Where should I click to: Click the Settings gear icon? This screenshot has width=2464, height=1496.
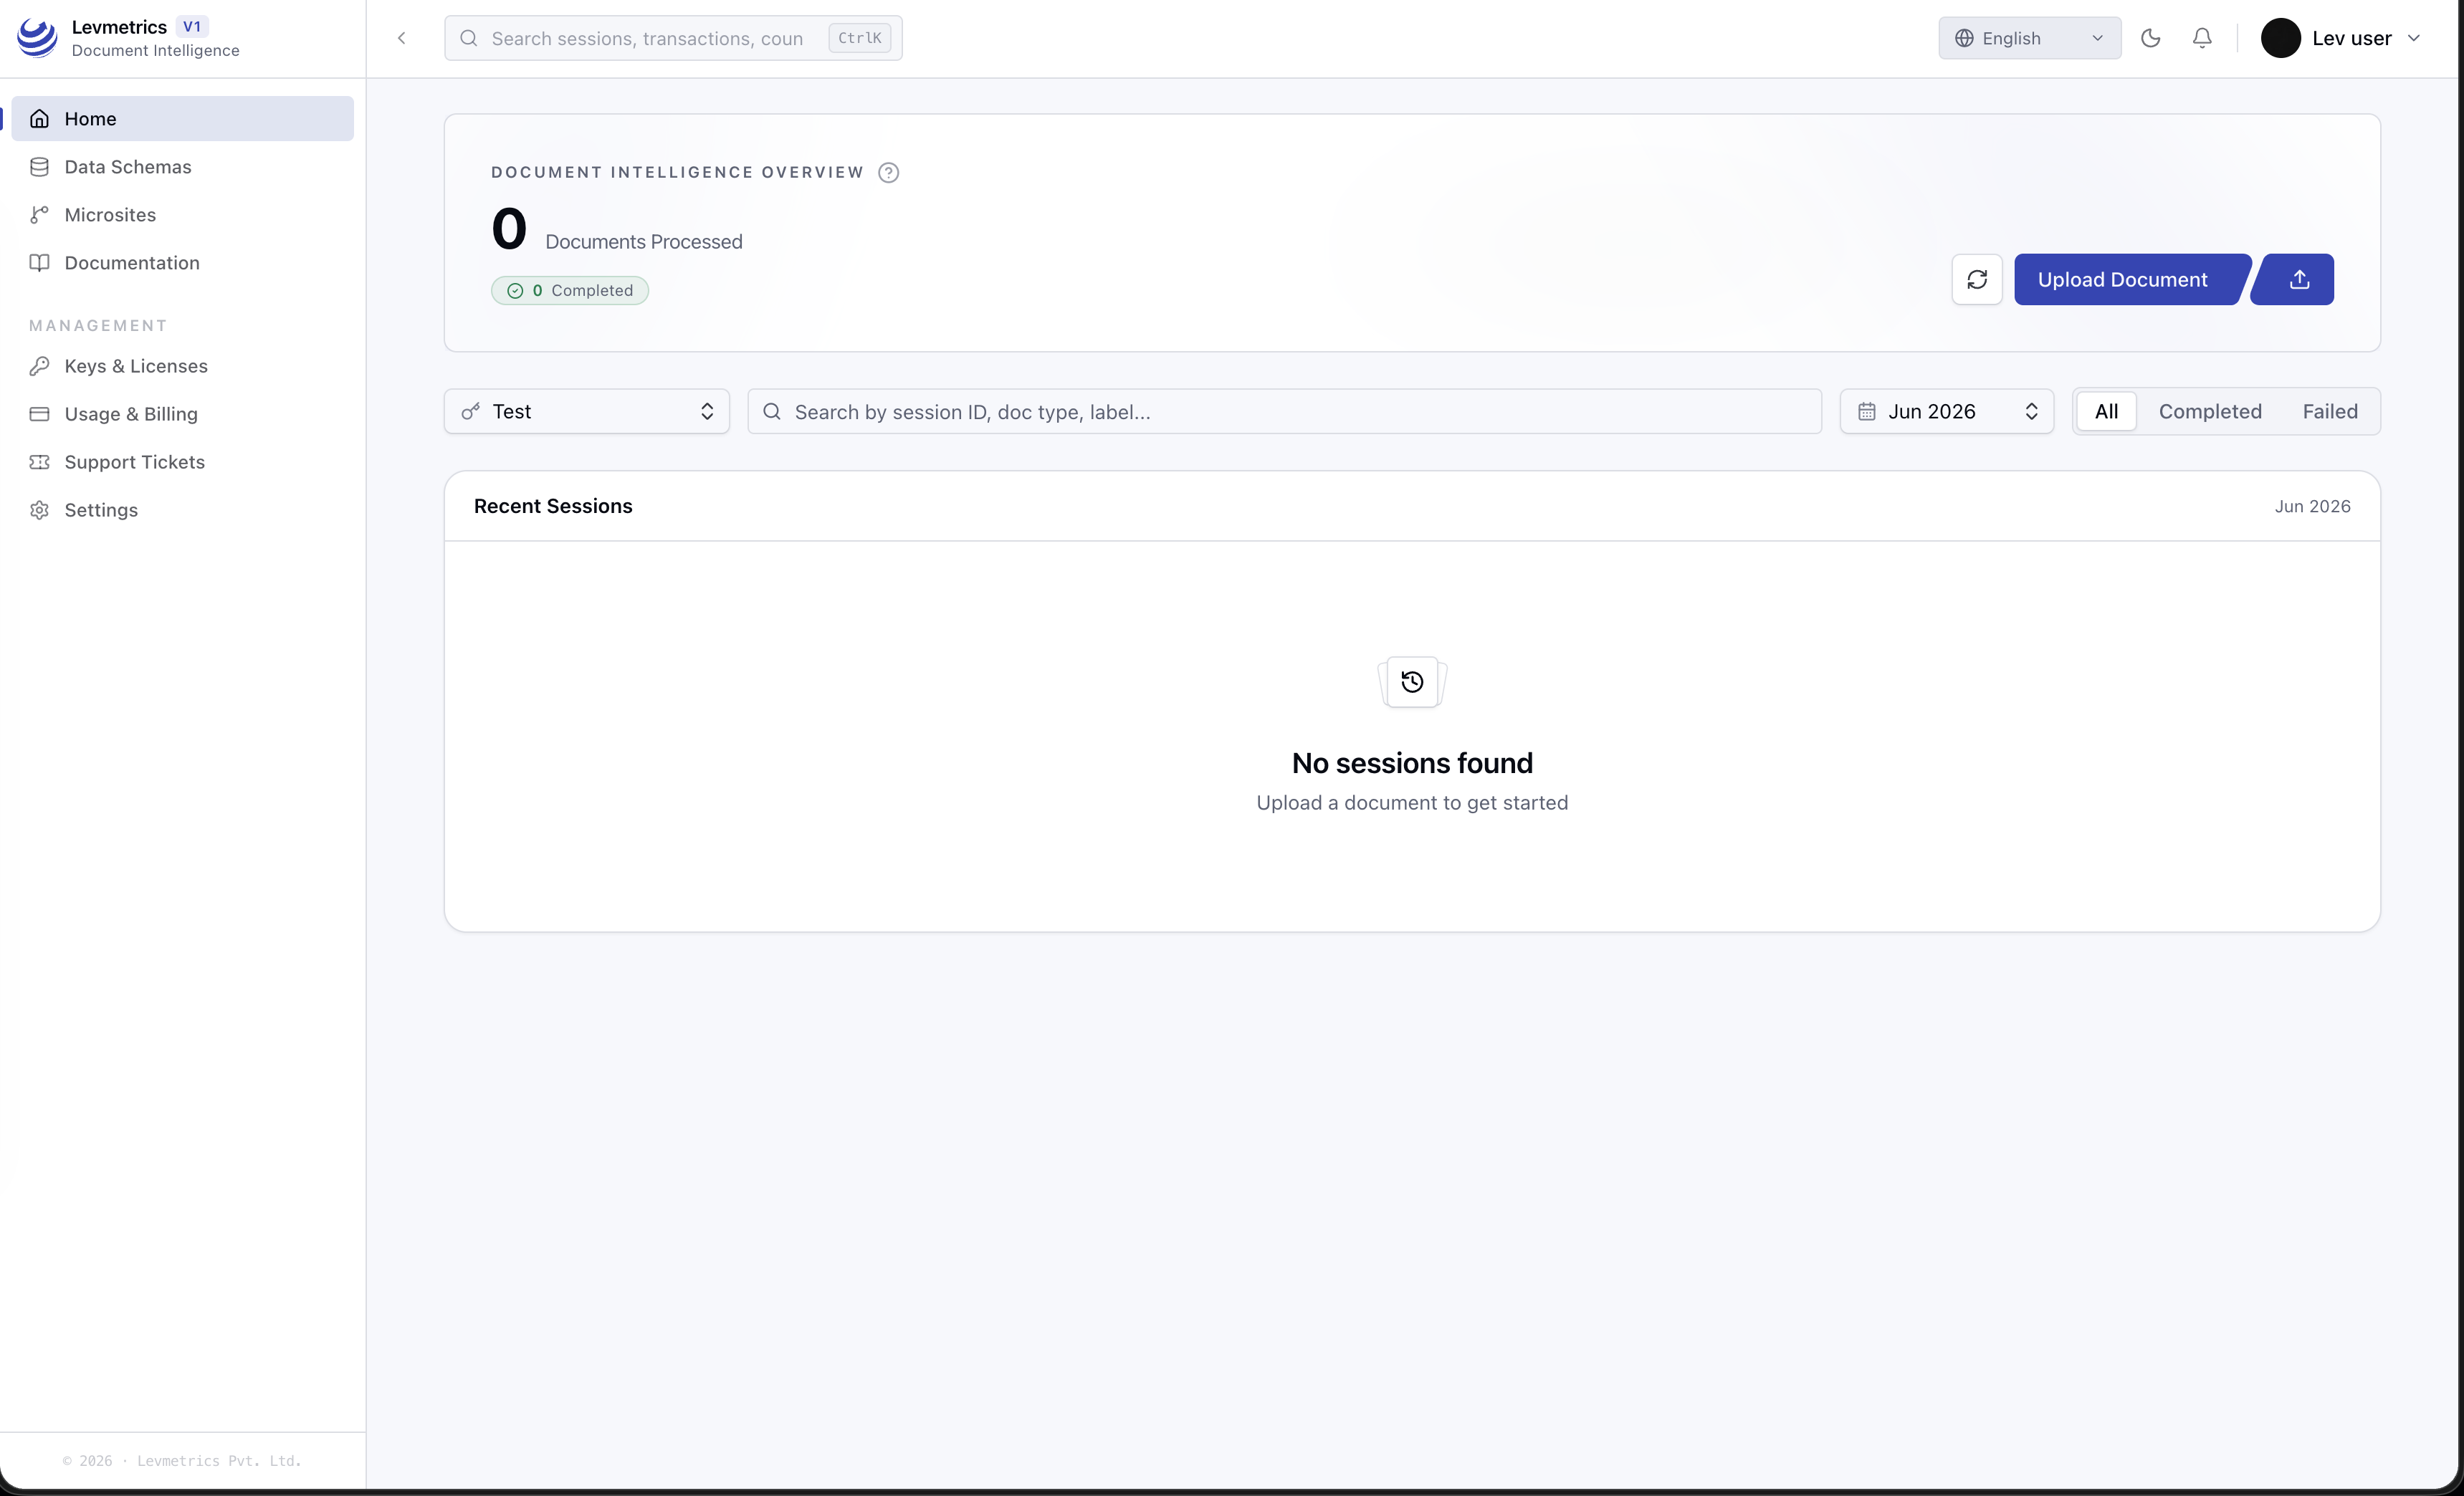tap(39, 510)
